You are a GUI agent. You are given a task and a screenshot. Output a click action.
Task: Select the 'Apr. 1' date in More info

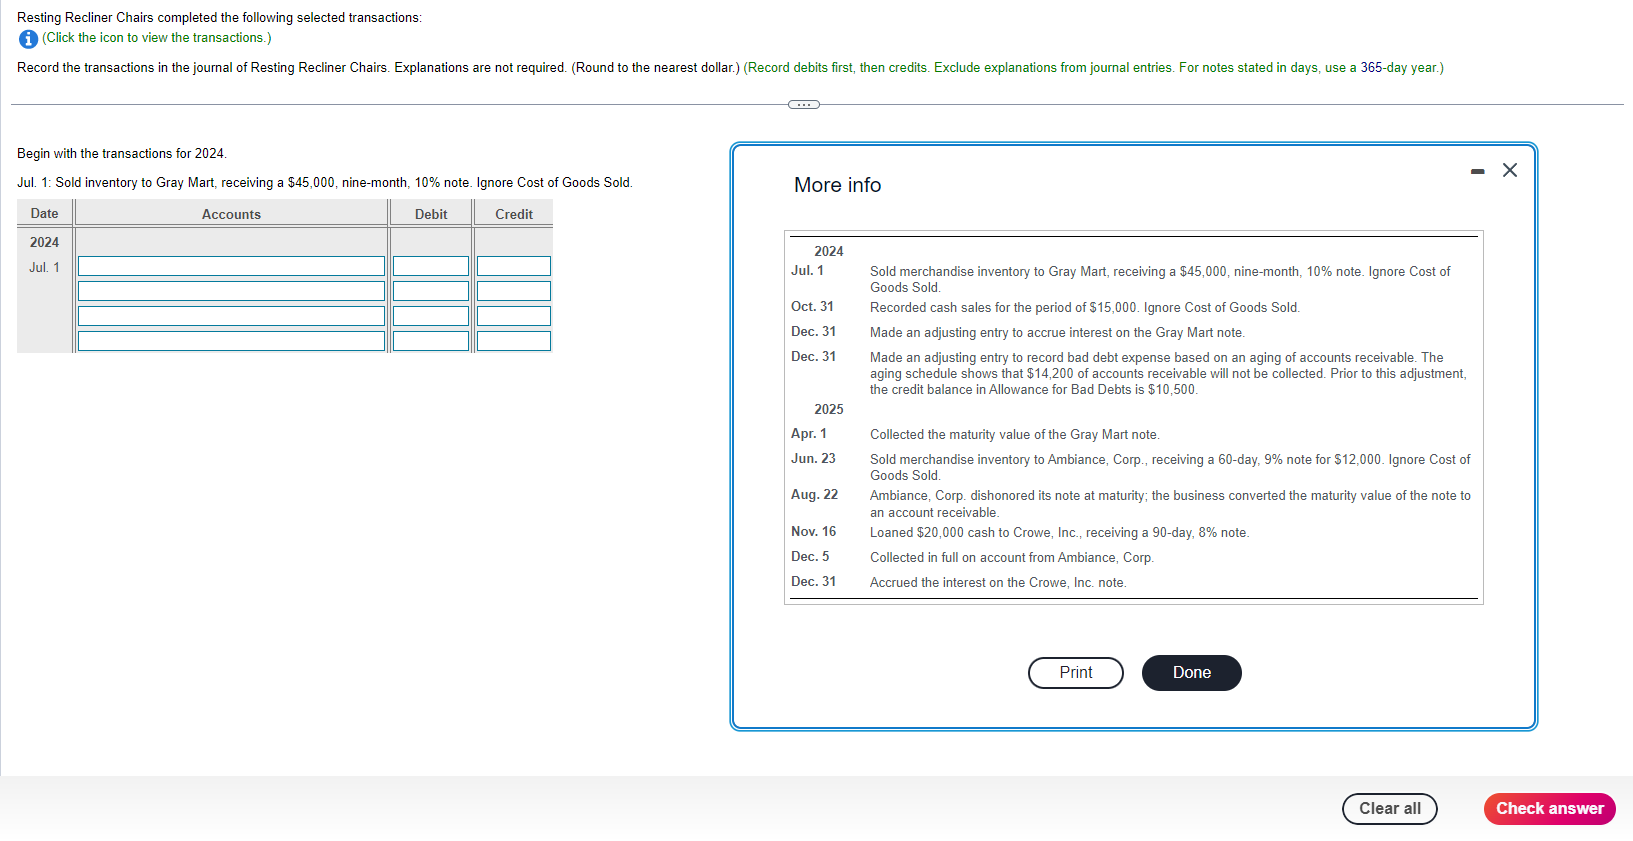click(809, 434)
